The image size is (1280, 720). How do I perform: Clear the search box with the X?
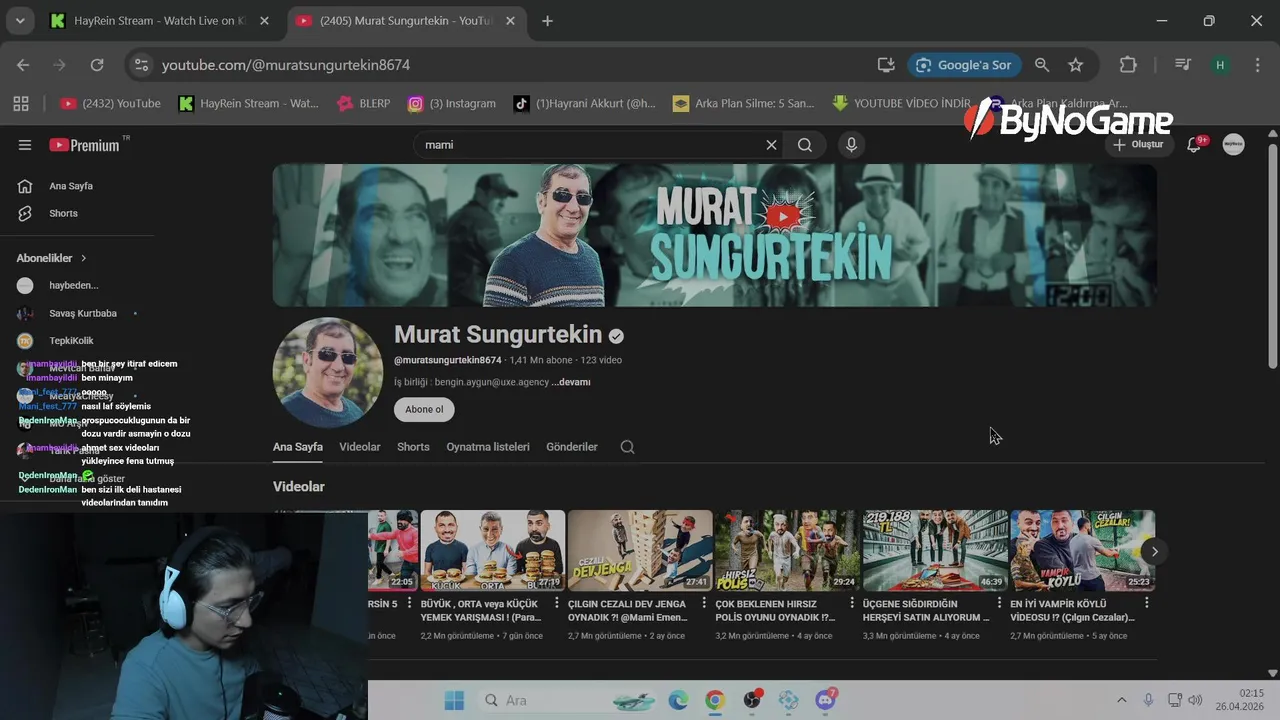[771, 145]
